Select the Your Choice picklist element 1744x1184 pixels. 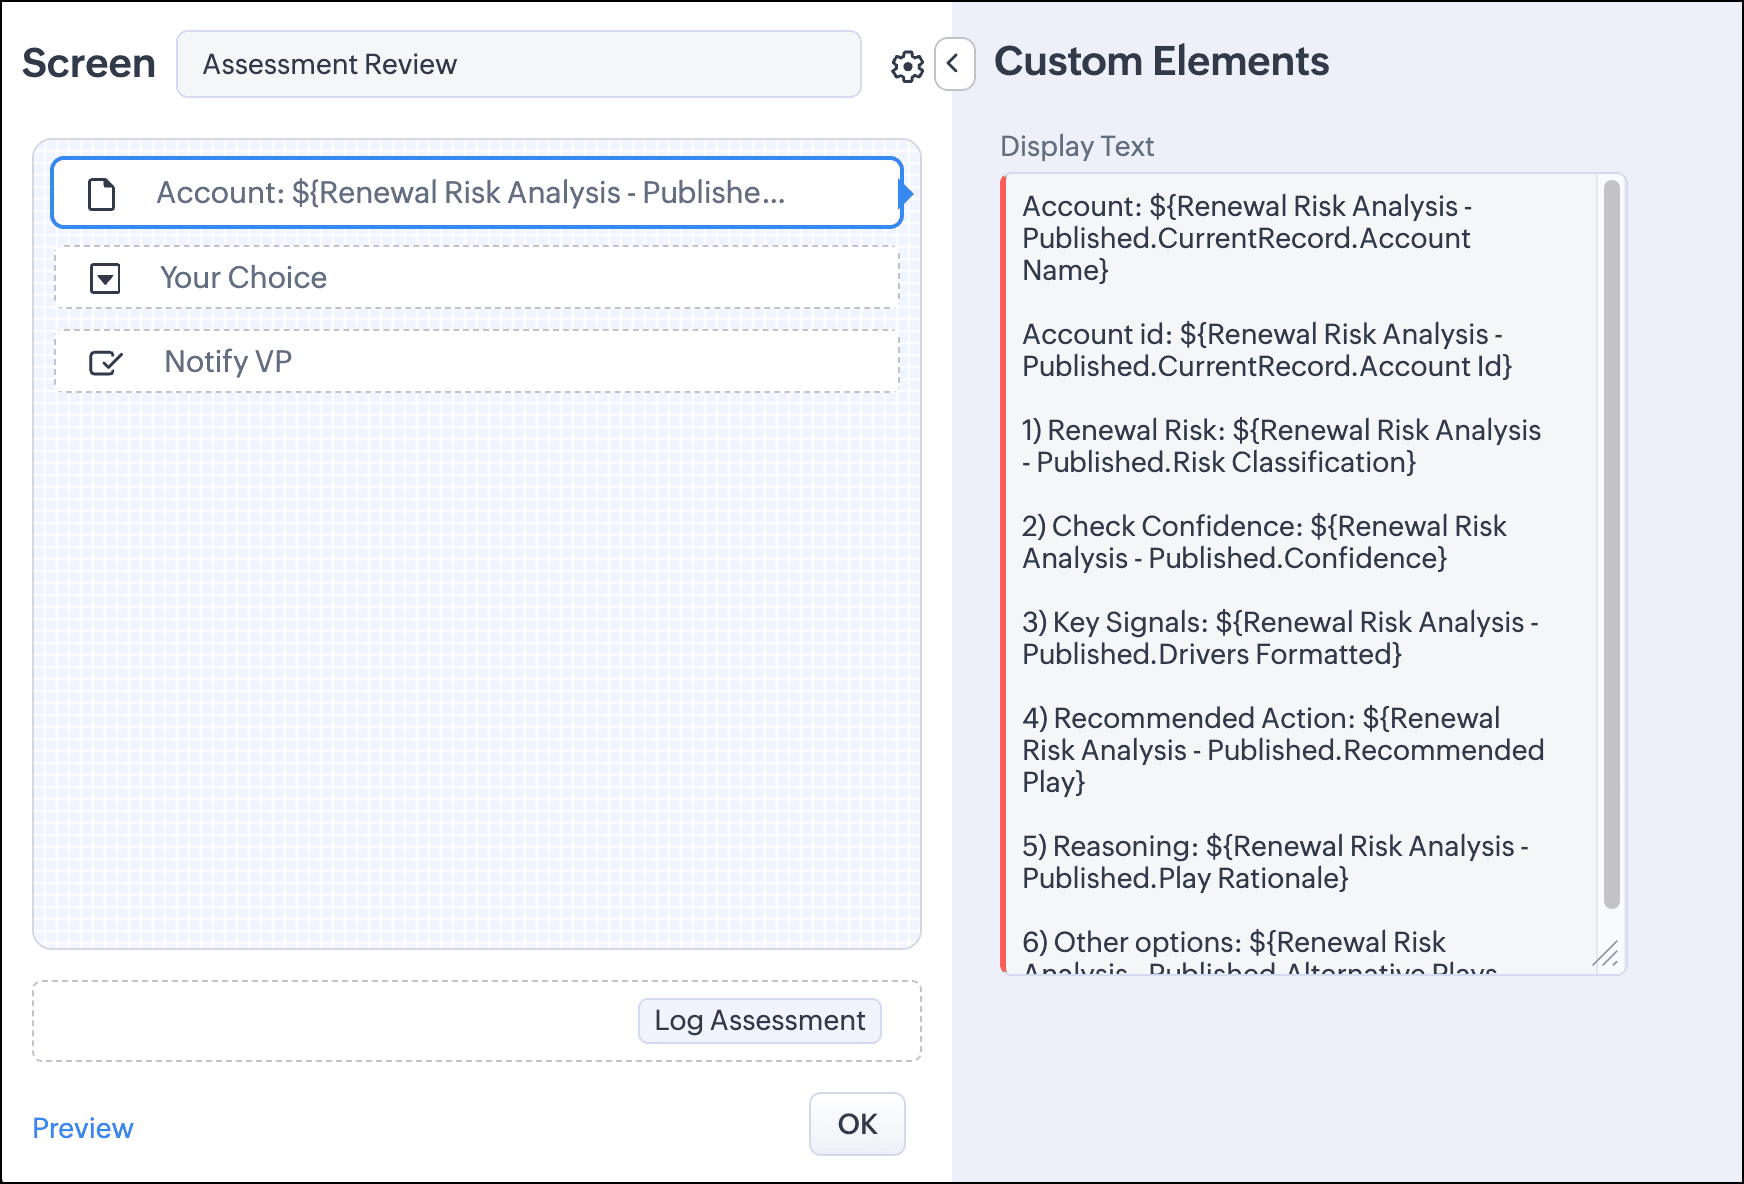[477, 278]
